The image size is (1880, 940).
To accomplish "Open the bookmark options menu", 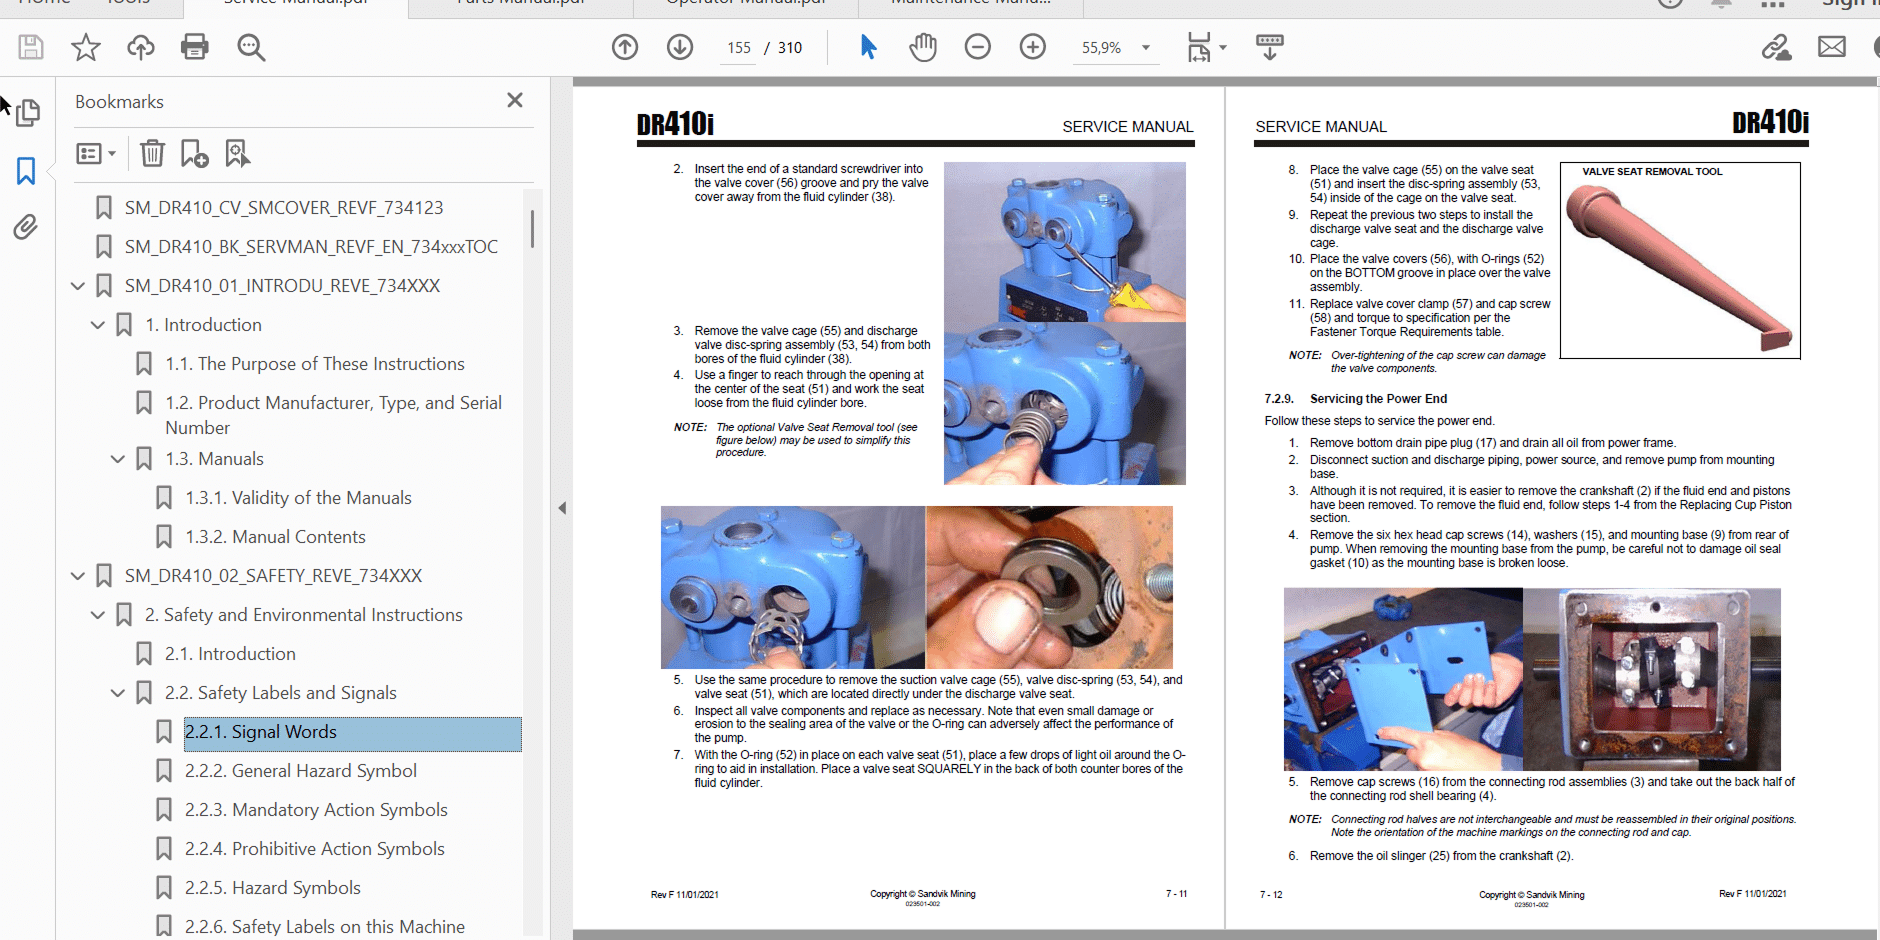I will [96, 153].
